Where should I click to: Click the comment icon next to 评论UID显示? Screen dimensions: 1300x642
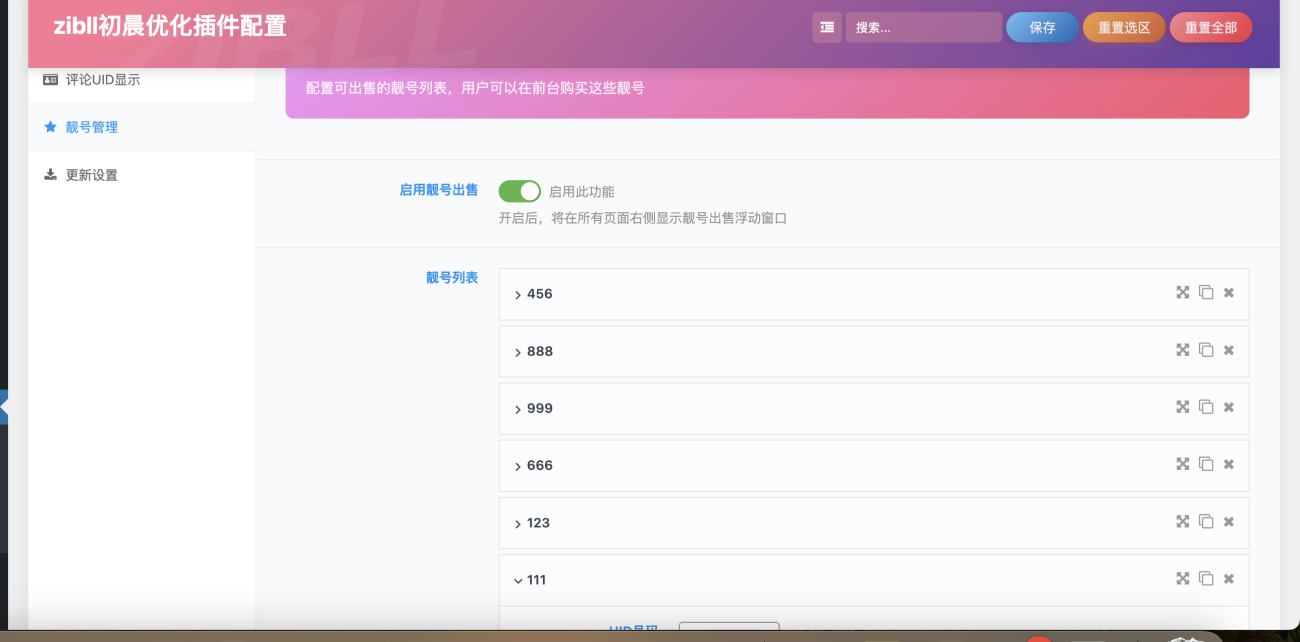pyautogui.click(x=49, y=78)
